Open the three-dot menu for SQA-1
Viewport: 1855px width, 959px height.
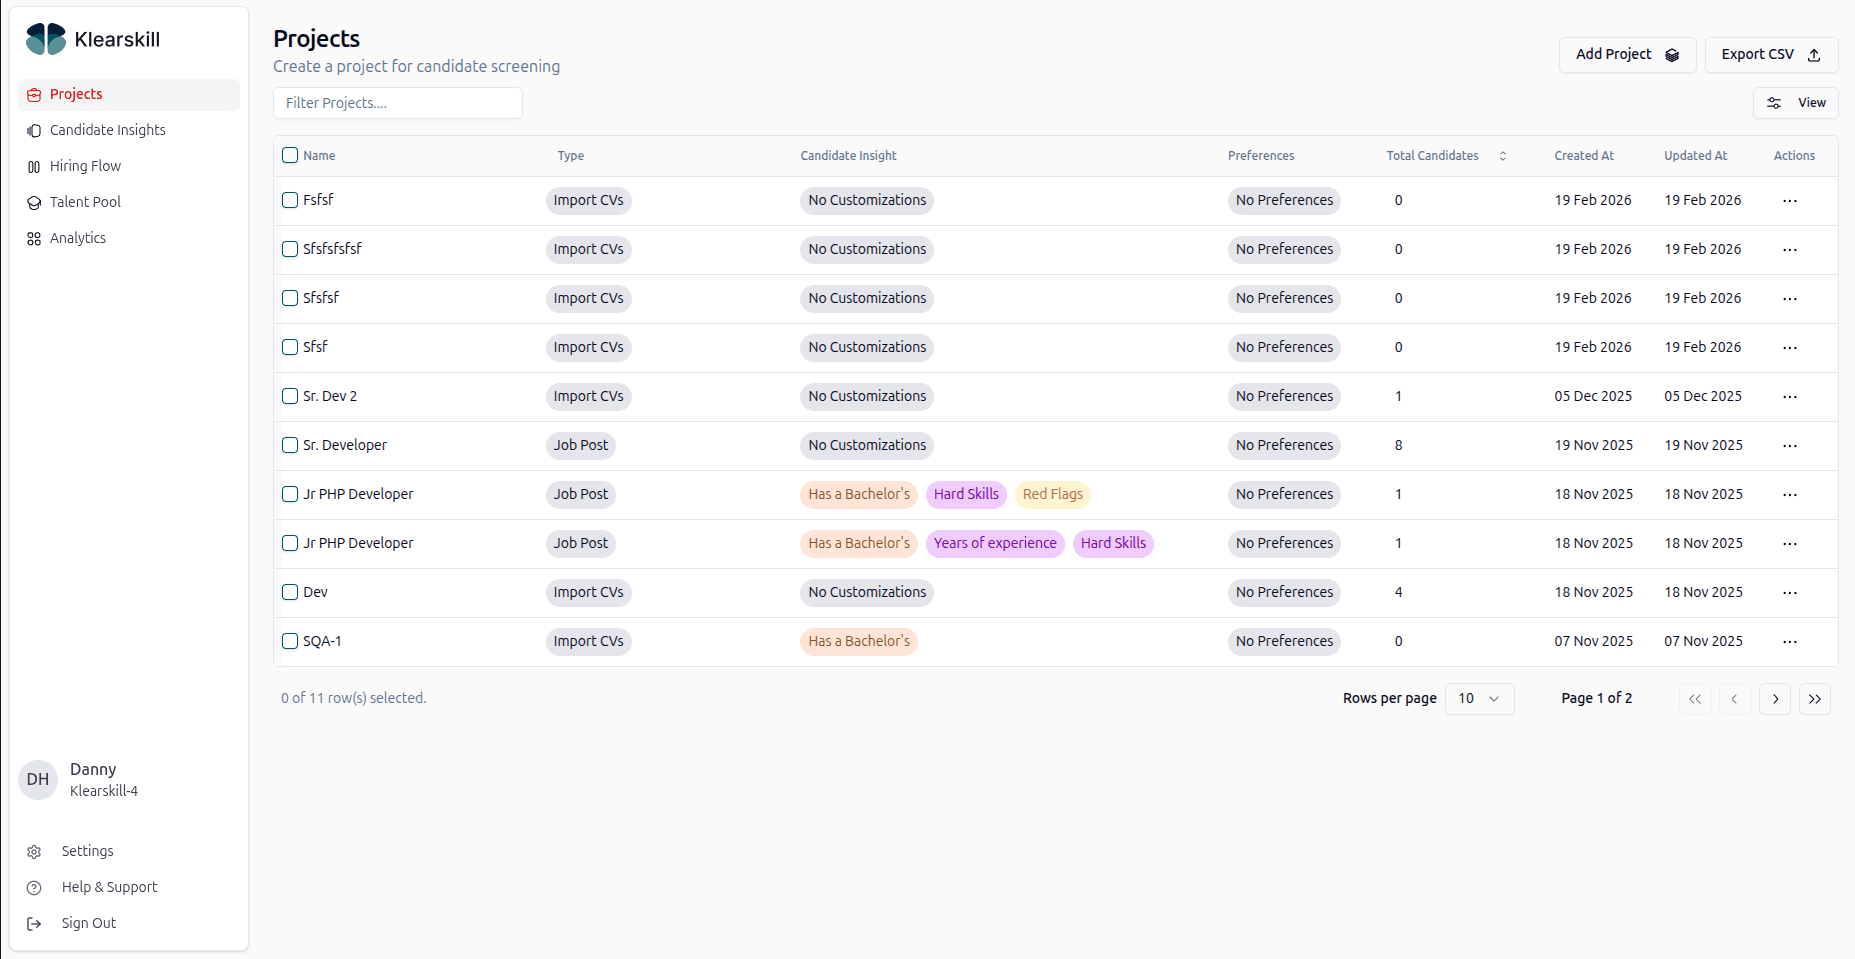(1789, 642)
